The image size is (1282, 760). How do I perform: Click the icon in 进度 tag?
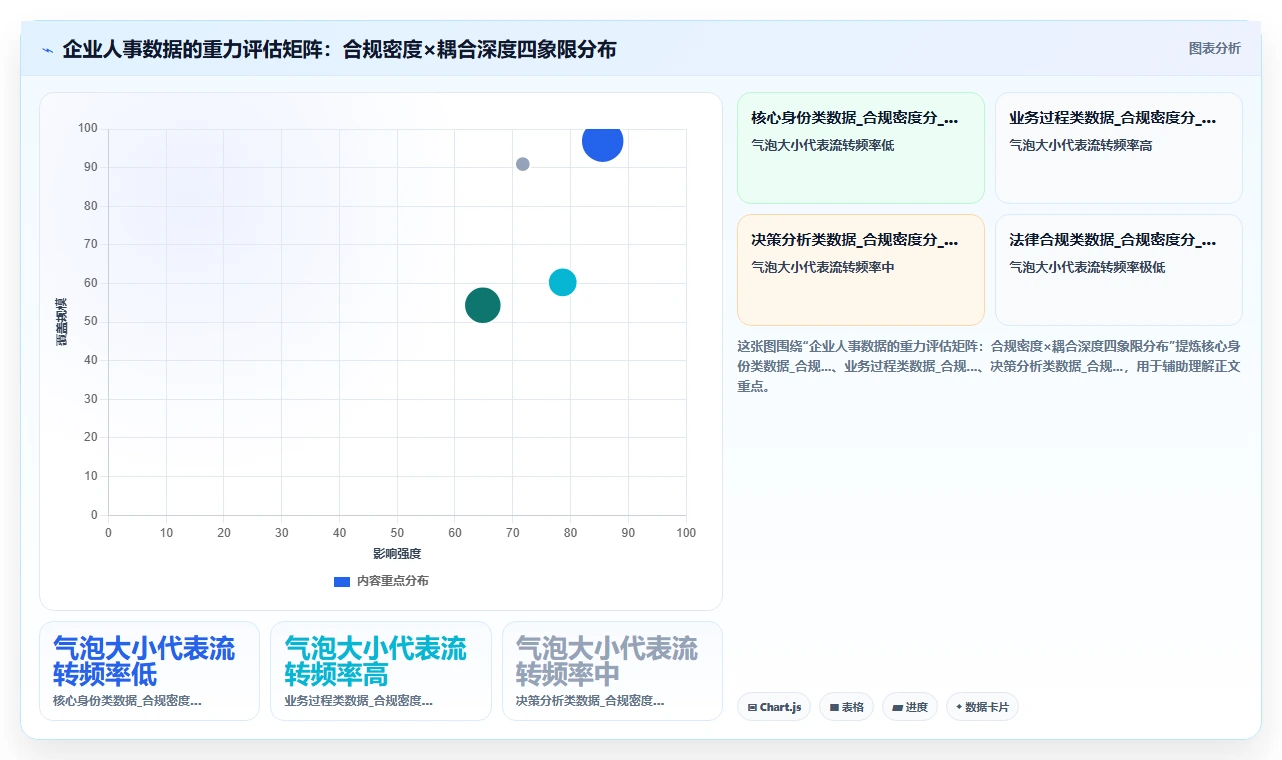click(897, 707)
